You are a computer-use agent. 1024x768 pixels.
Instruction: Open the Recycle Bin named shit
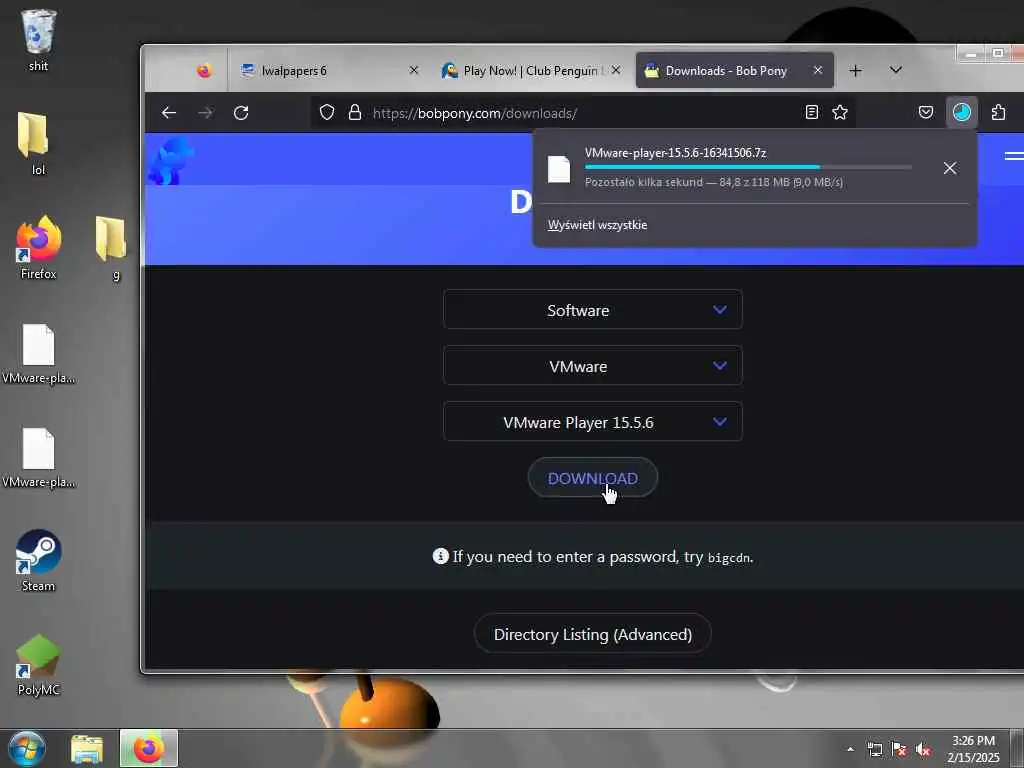tap(38, 39)
